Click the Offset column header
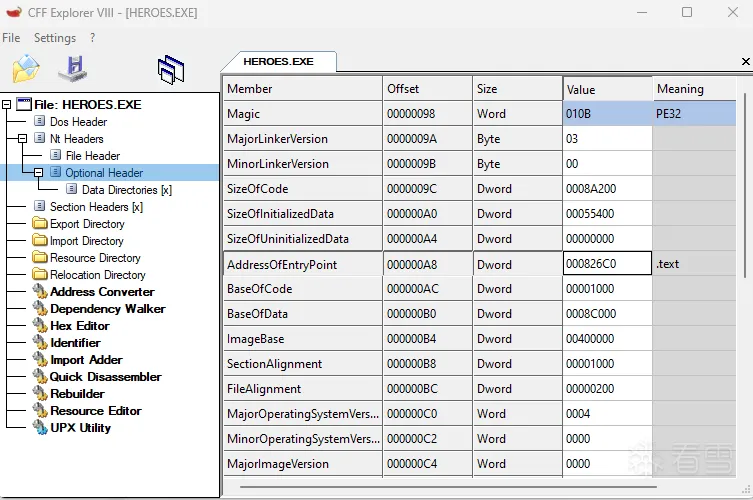The width and height of the screenshot is (753, 500). coord(427,88)
